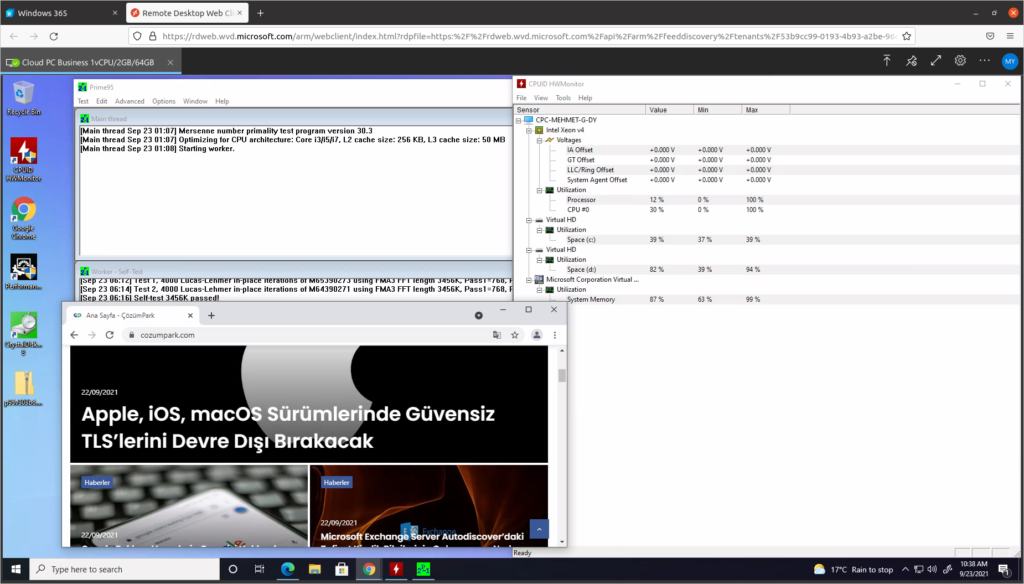Collapse the Voltages node in HWMonitor
The height and width of the screenshot is (584, 1024).
point(539,140)
